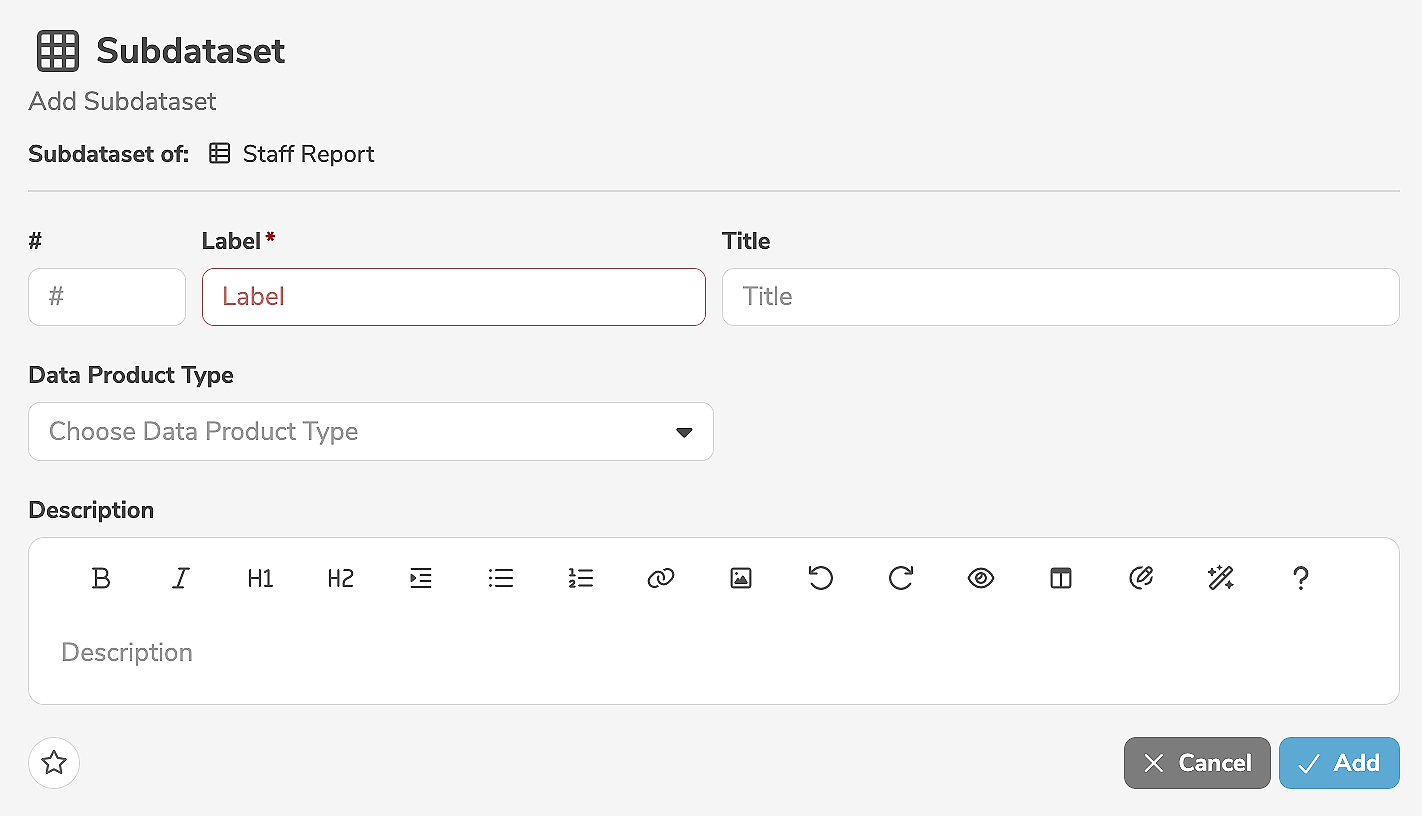Toggle the favorite star button
Viewport: 1422px width, 816px height.
click(x=54, y=764)
